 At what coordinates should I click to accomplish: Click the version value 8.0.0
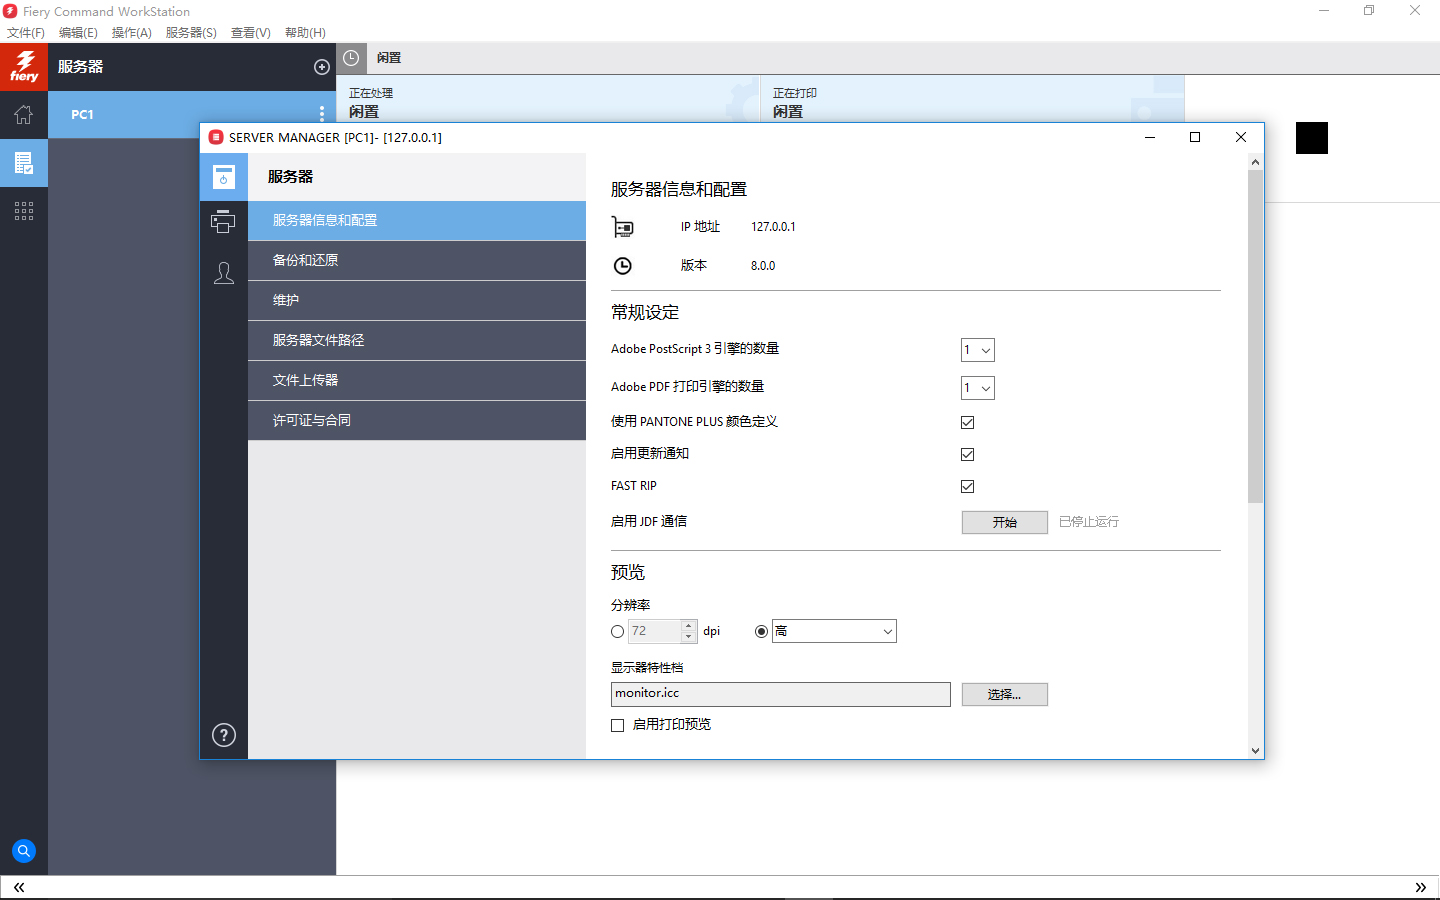point(763,266)
